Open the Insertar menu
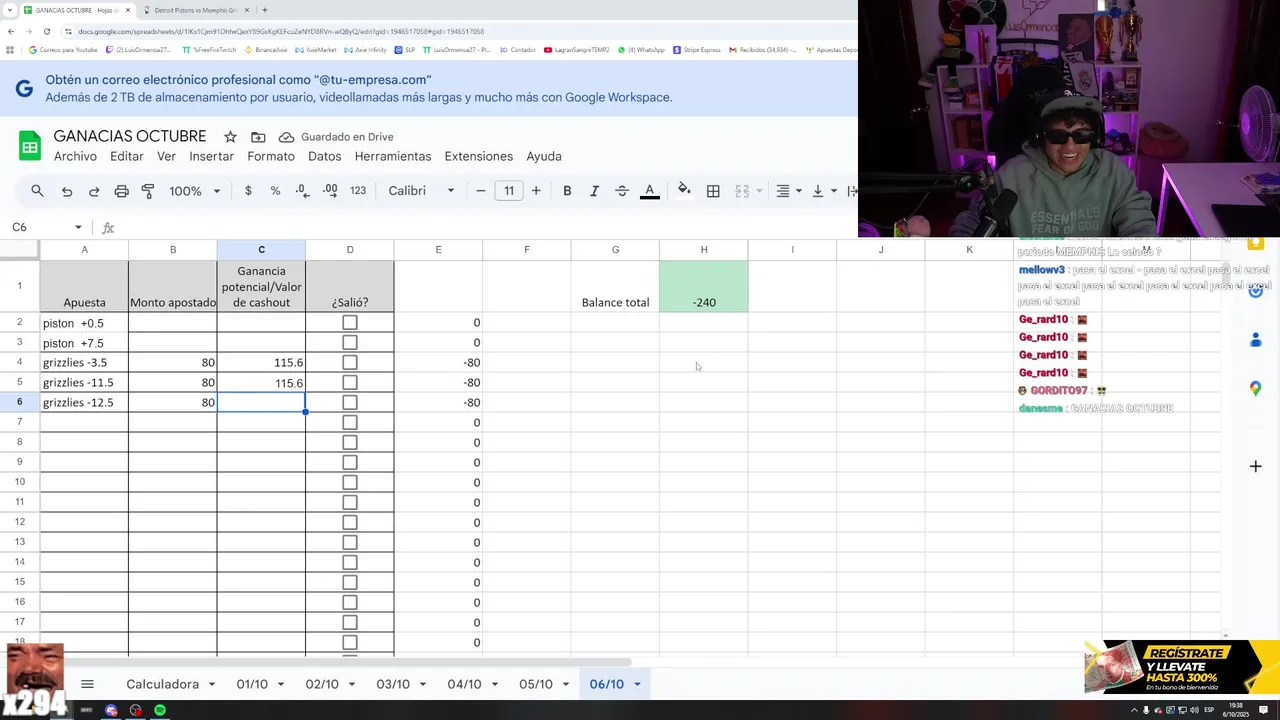 tap(211, 157)
